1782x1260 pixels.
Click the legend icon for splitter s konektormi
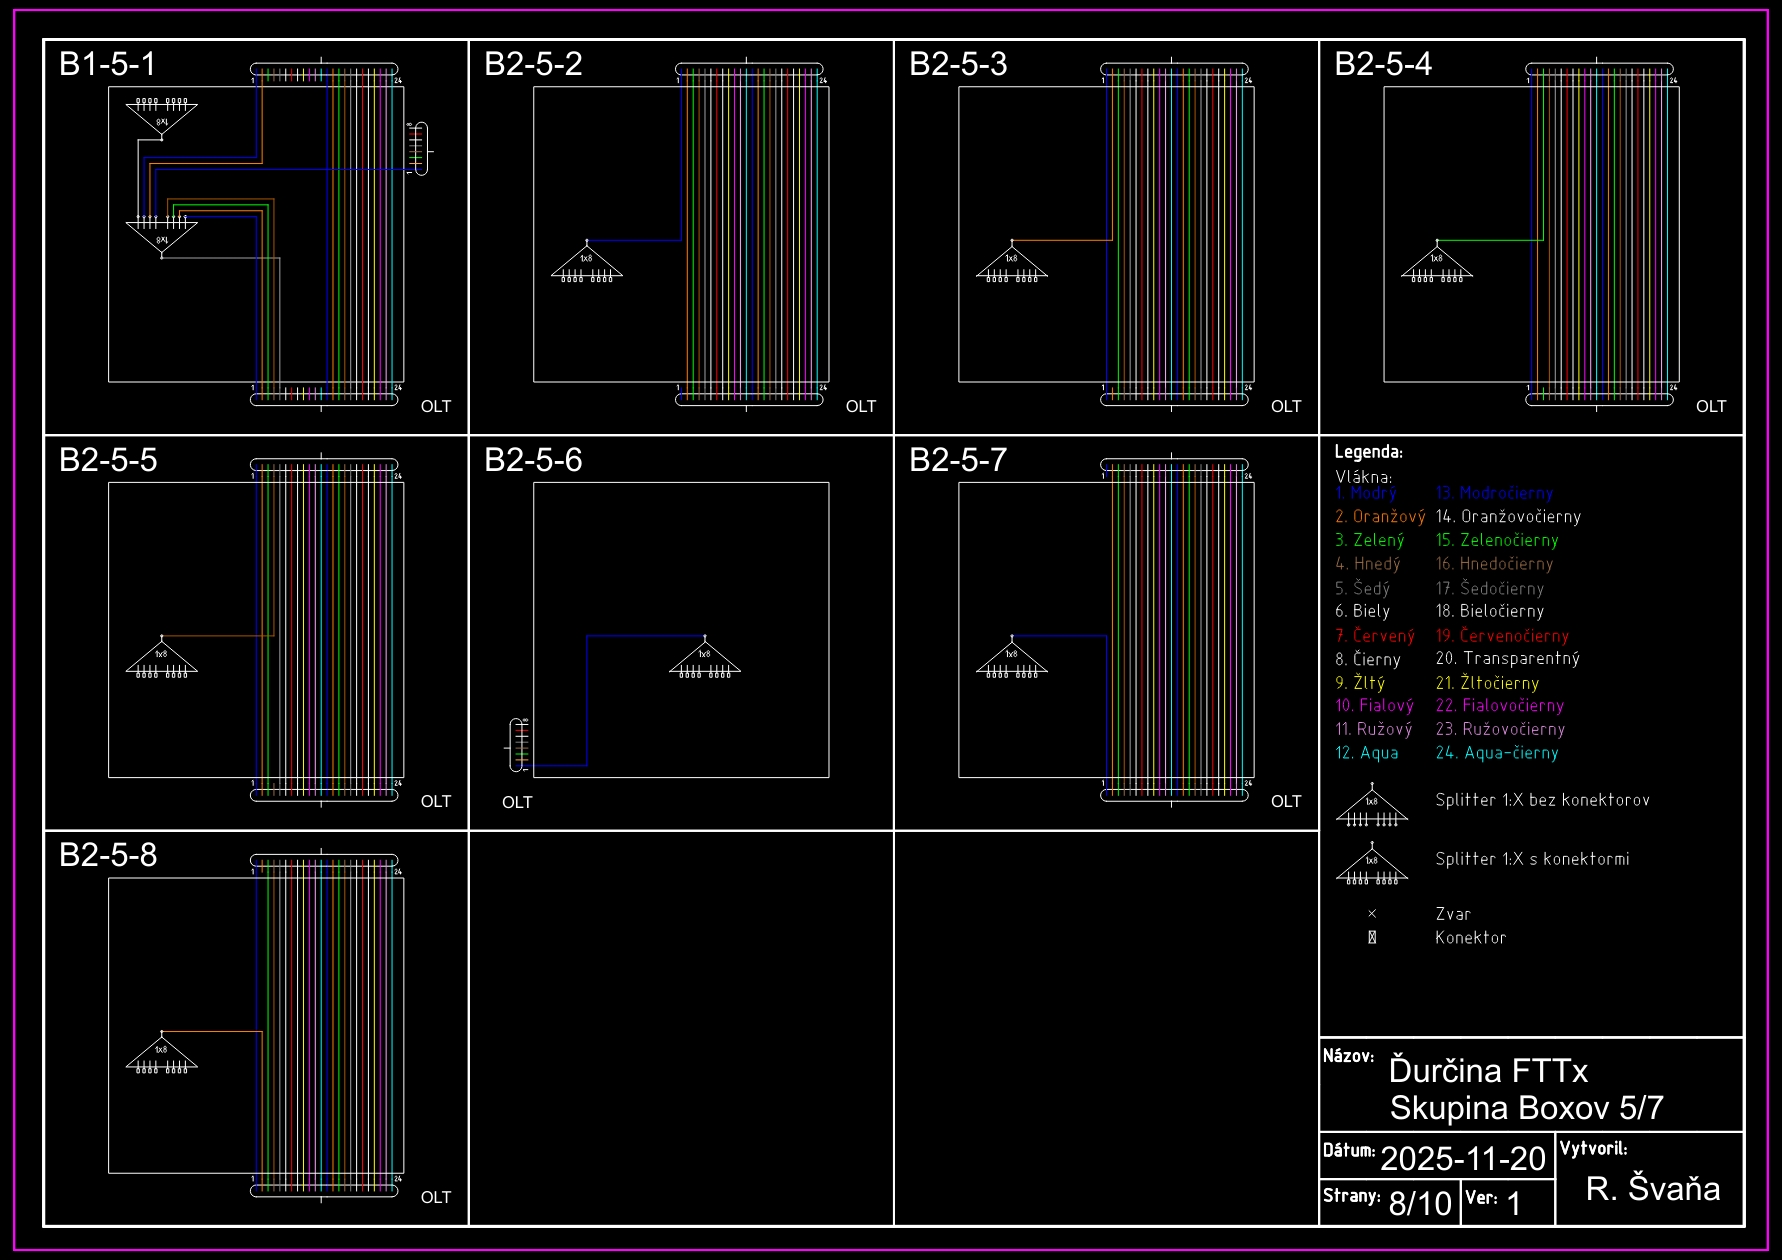click(x=1372, y=865)
